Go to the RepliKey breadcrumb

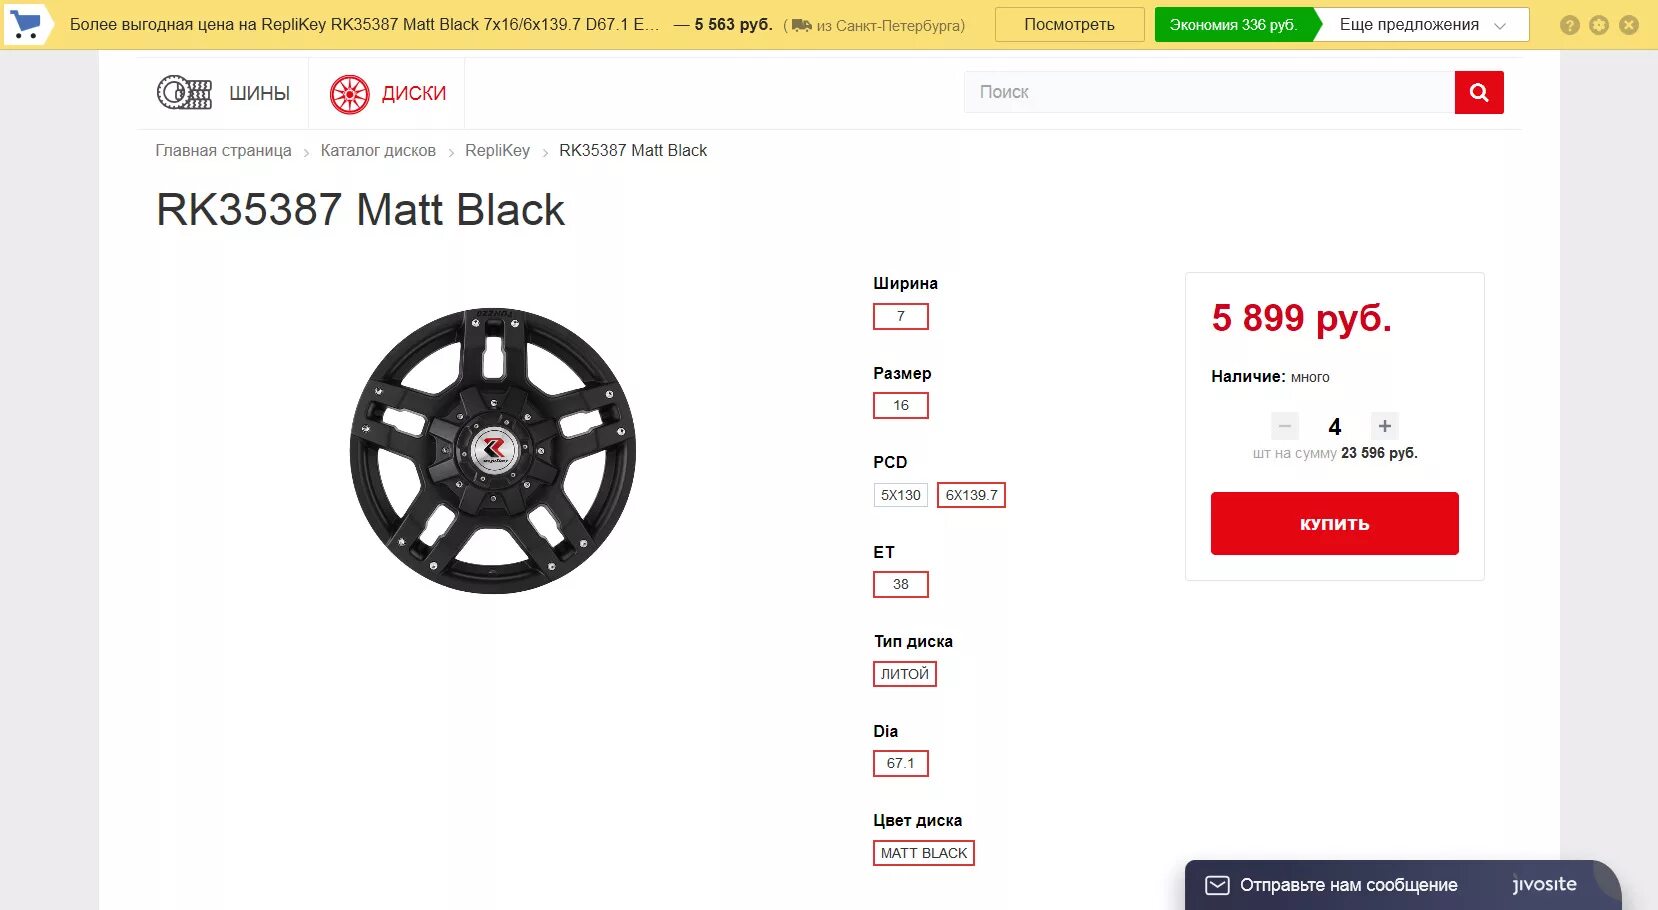point(497,150)
